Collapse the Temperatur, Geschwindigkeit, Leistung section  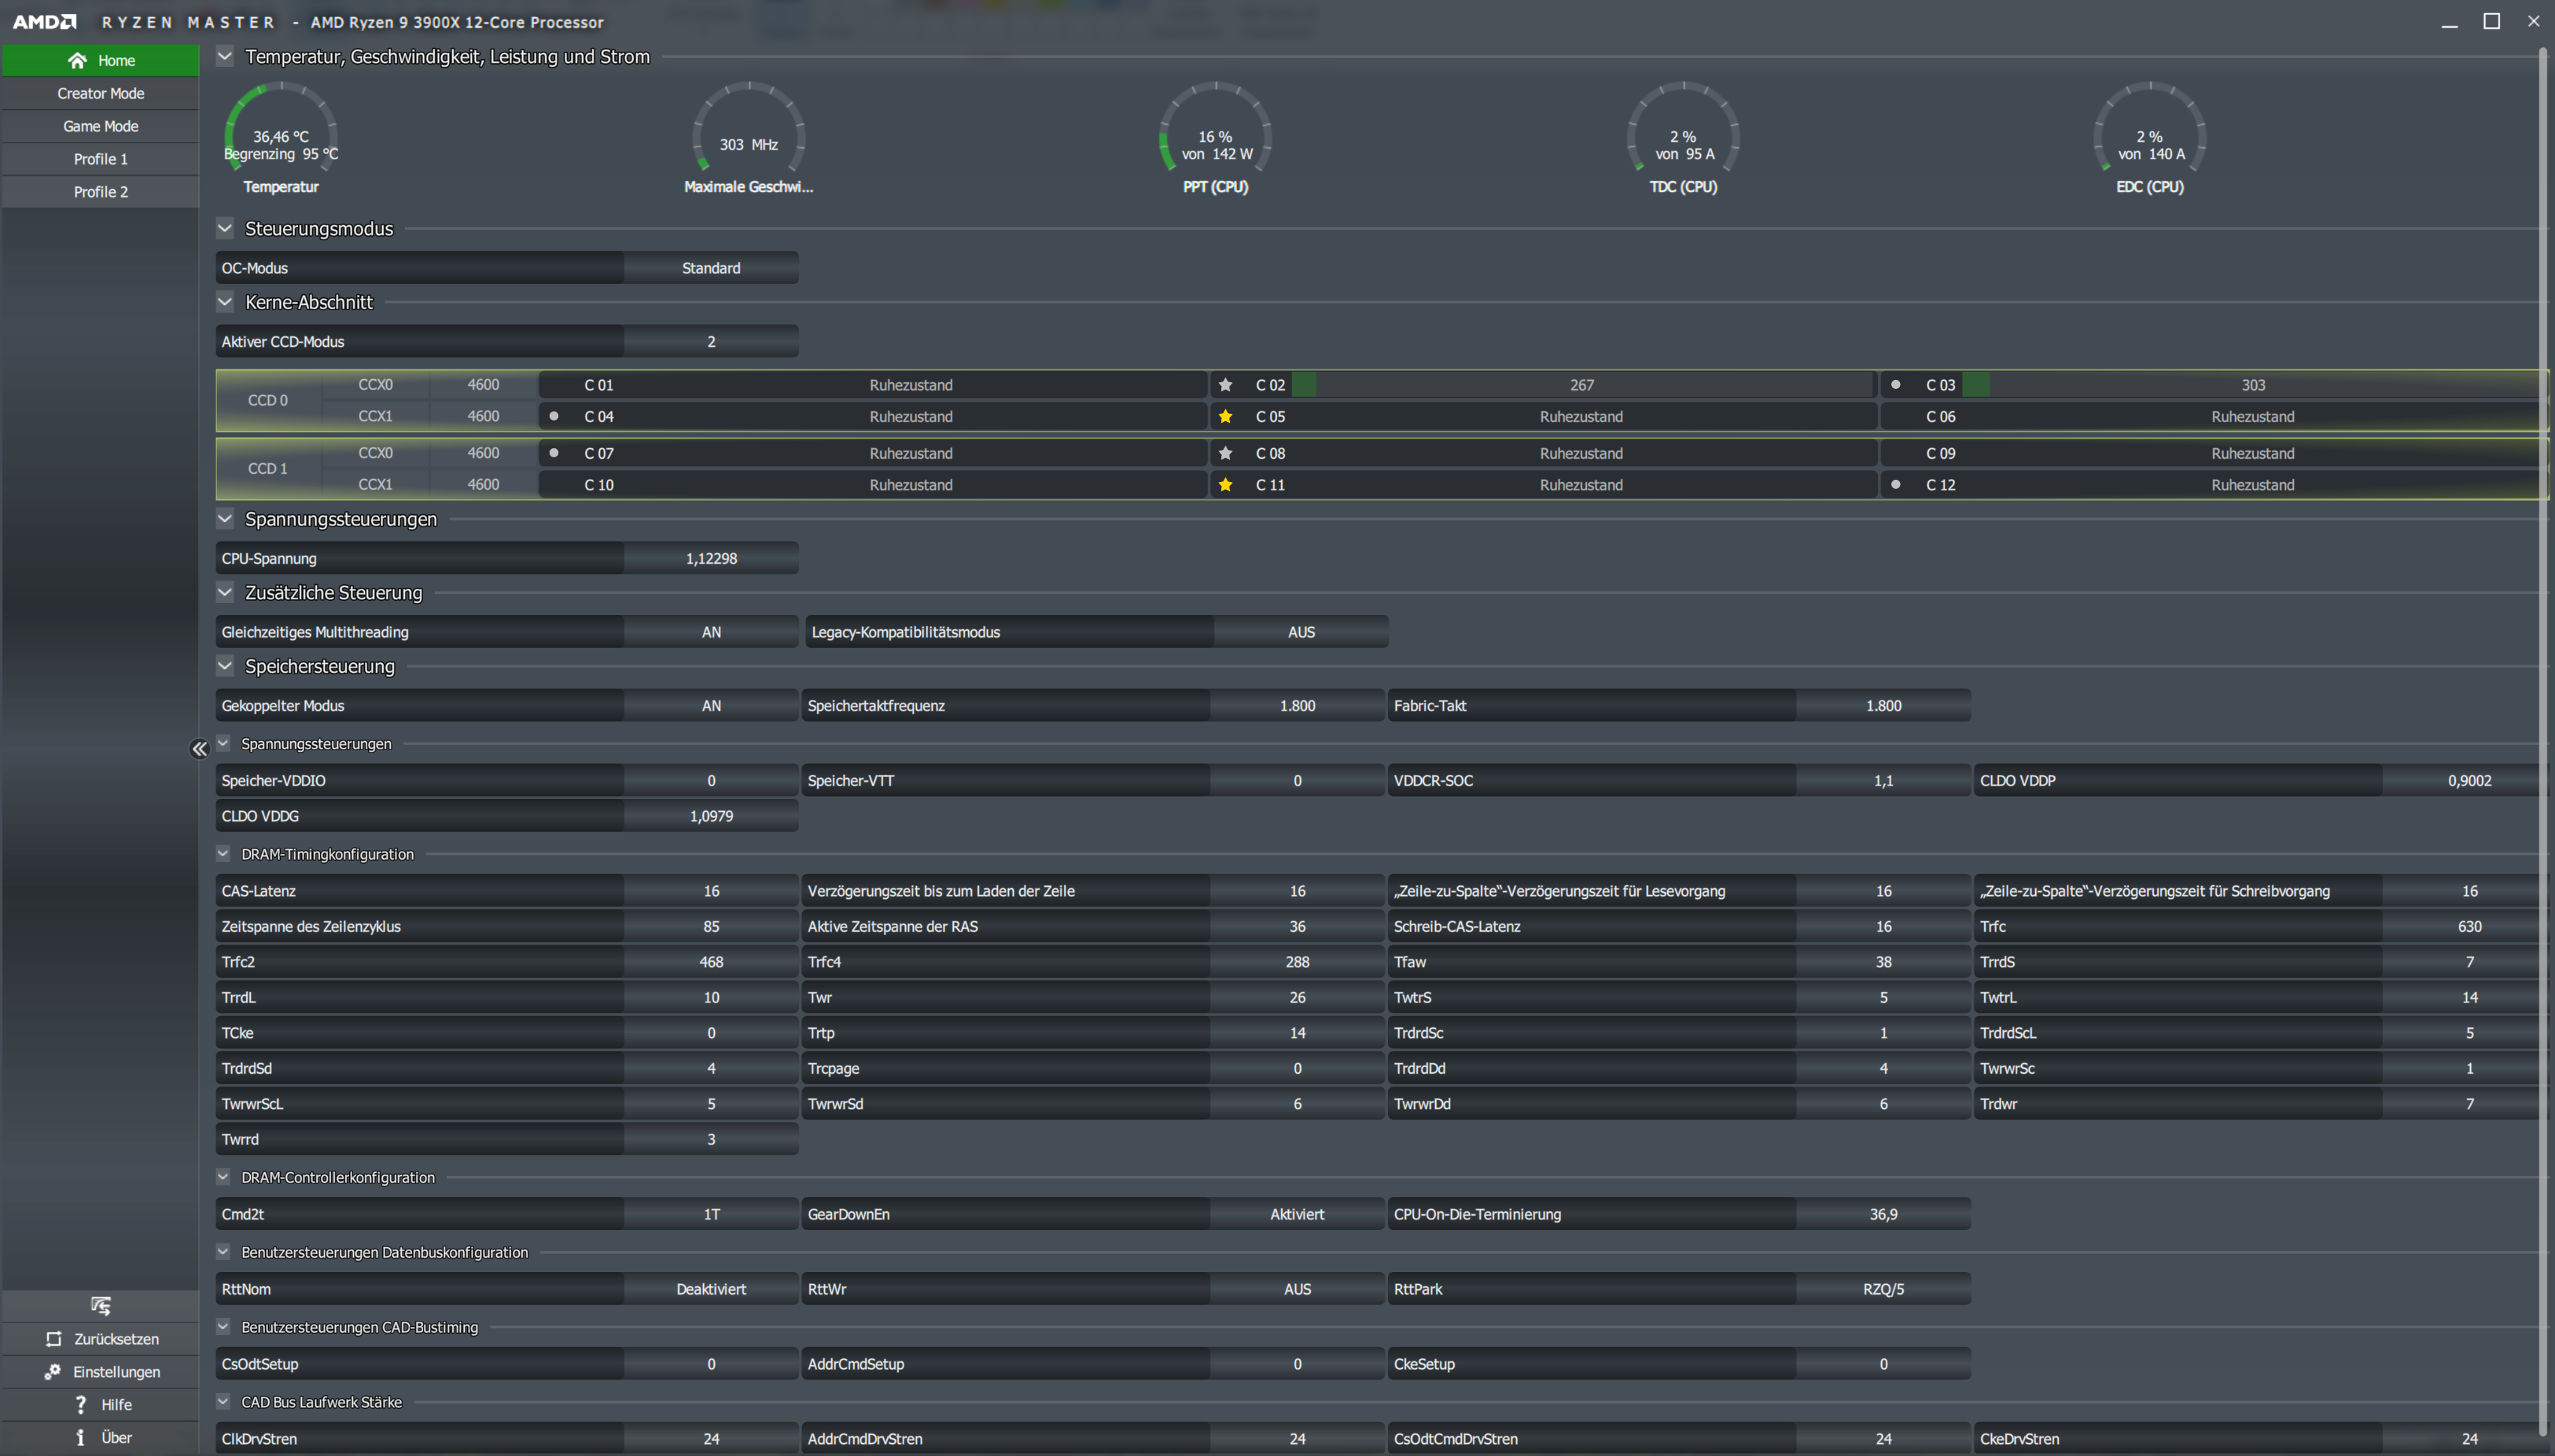pos(225,56)
